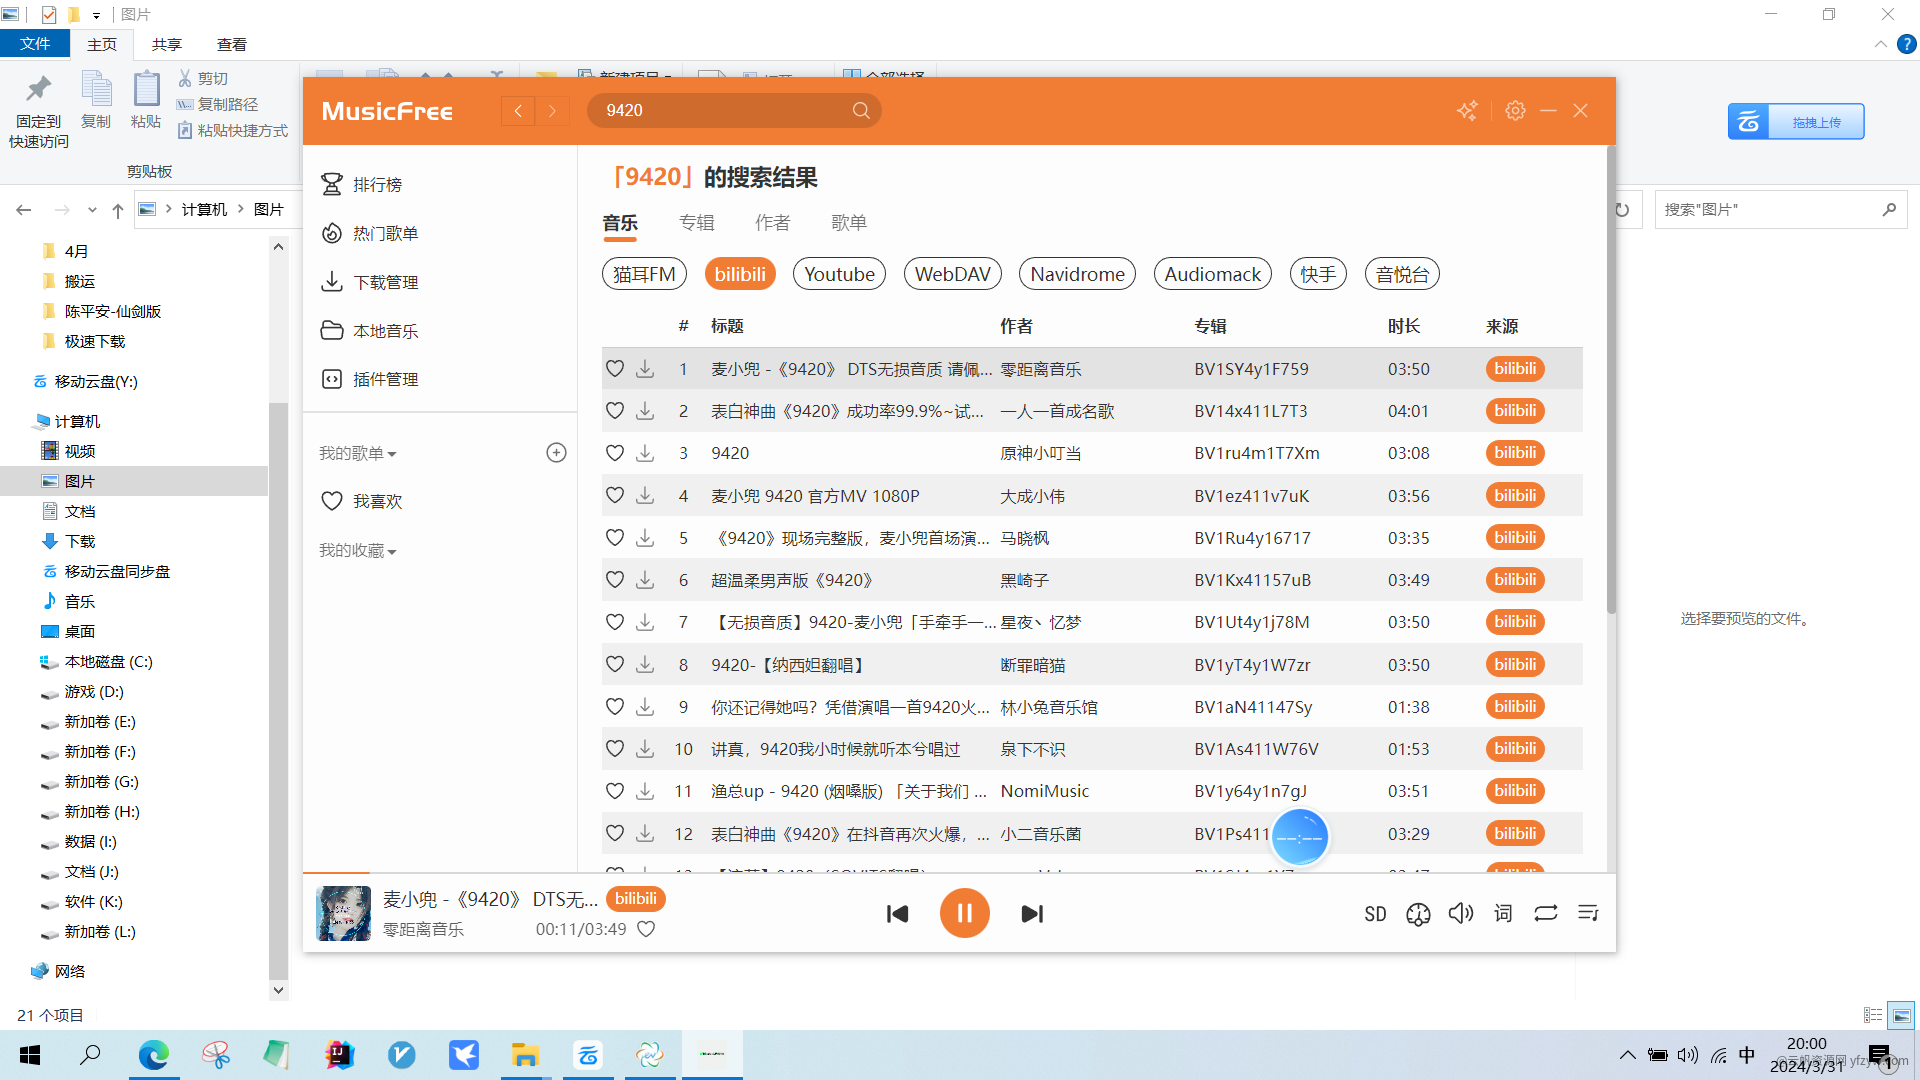The image size is (1920, 1080).
Task: Collapse 我的歌单 section
Action: point(358,453)
